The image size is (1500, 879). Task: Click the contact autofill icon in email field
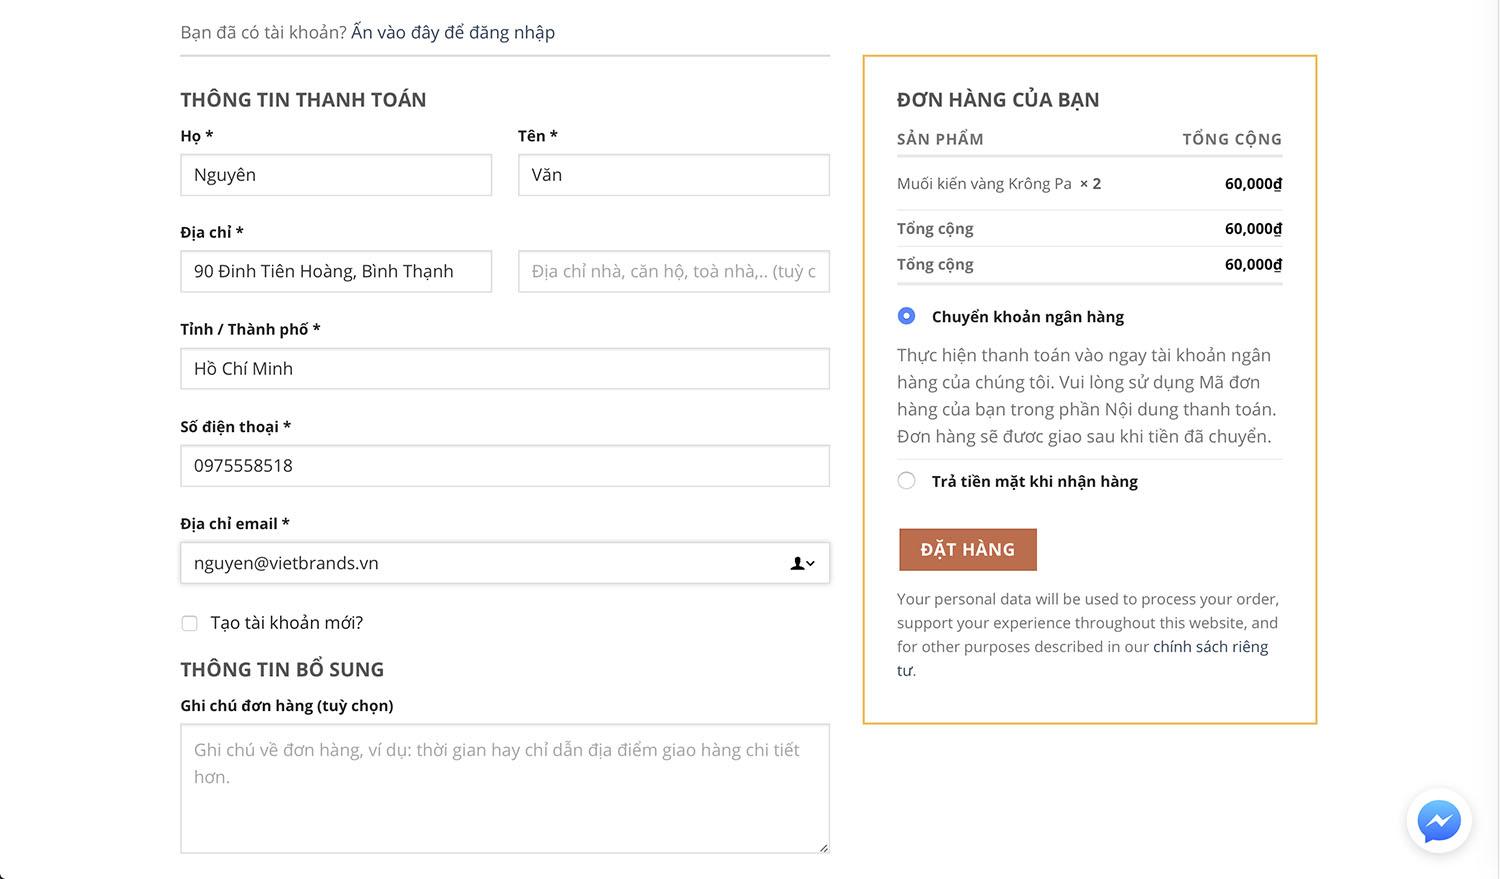(x=802, y=564)
